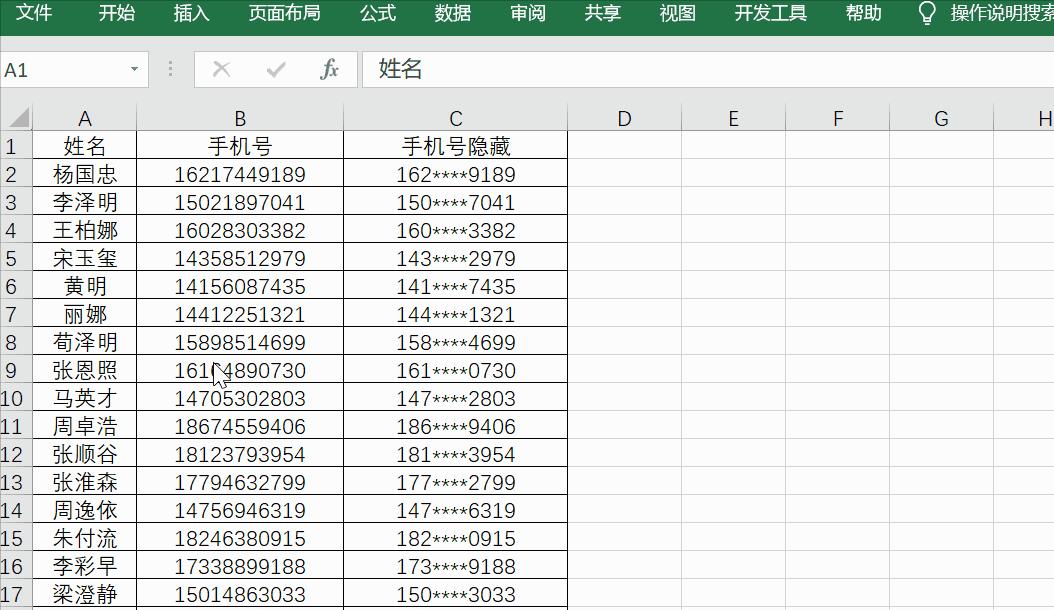The width and height of the screenshot is (1054, 610).
Task: Open the 页面布局 tab
Action: point(284,14)
